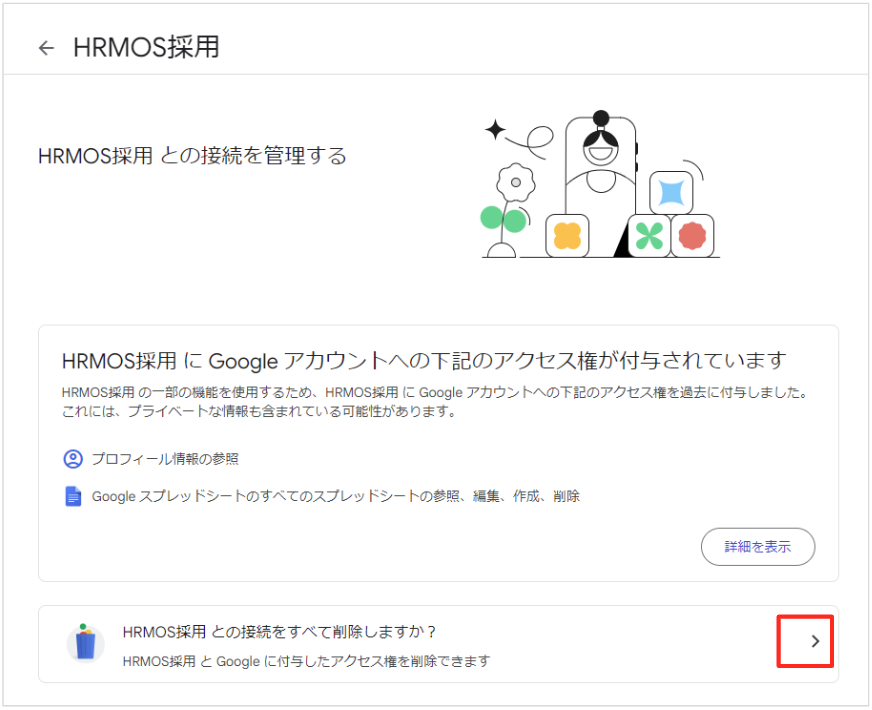The height and width of the screenshot is (710, 872).
Task: Click the trash bin deletion icon
Action: [x=85, y=644]
